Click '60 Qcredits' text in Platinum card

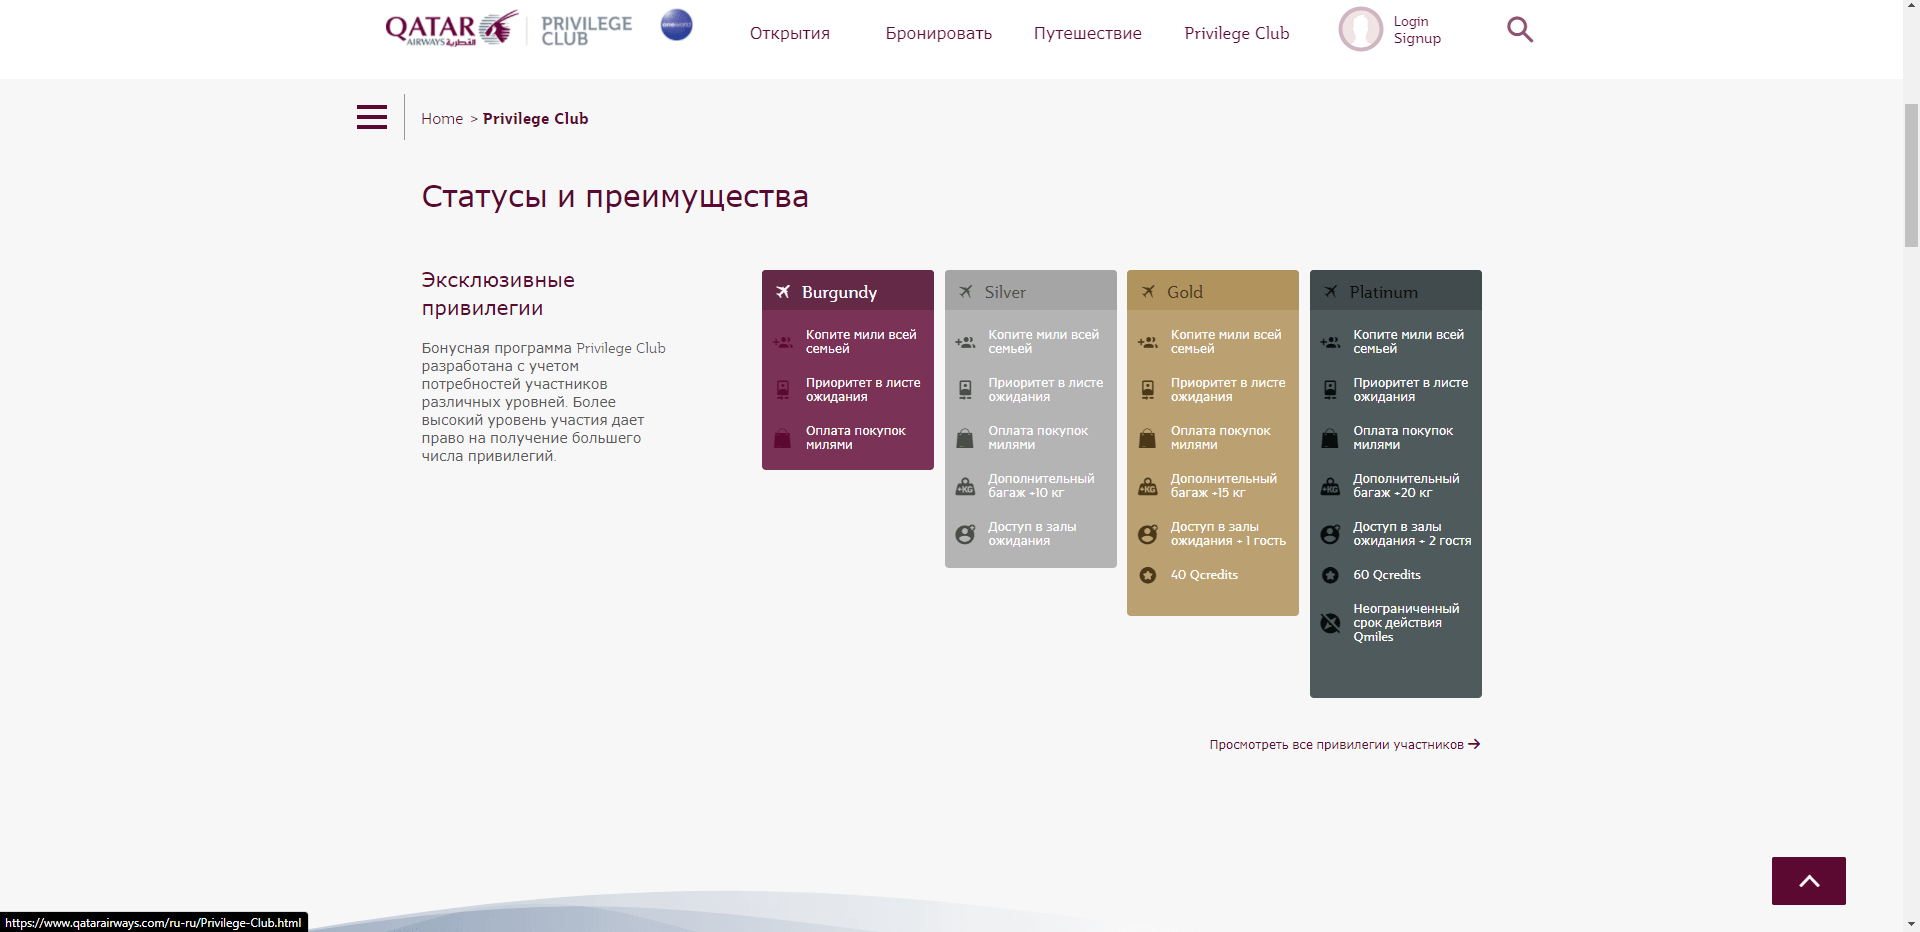pyautogui.click(x=1387, y=575)
